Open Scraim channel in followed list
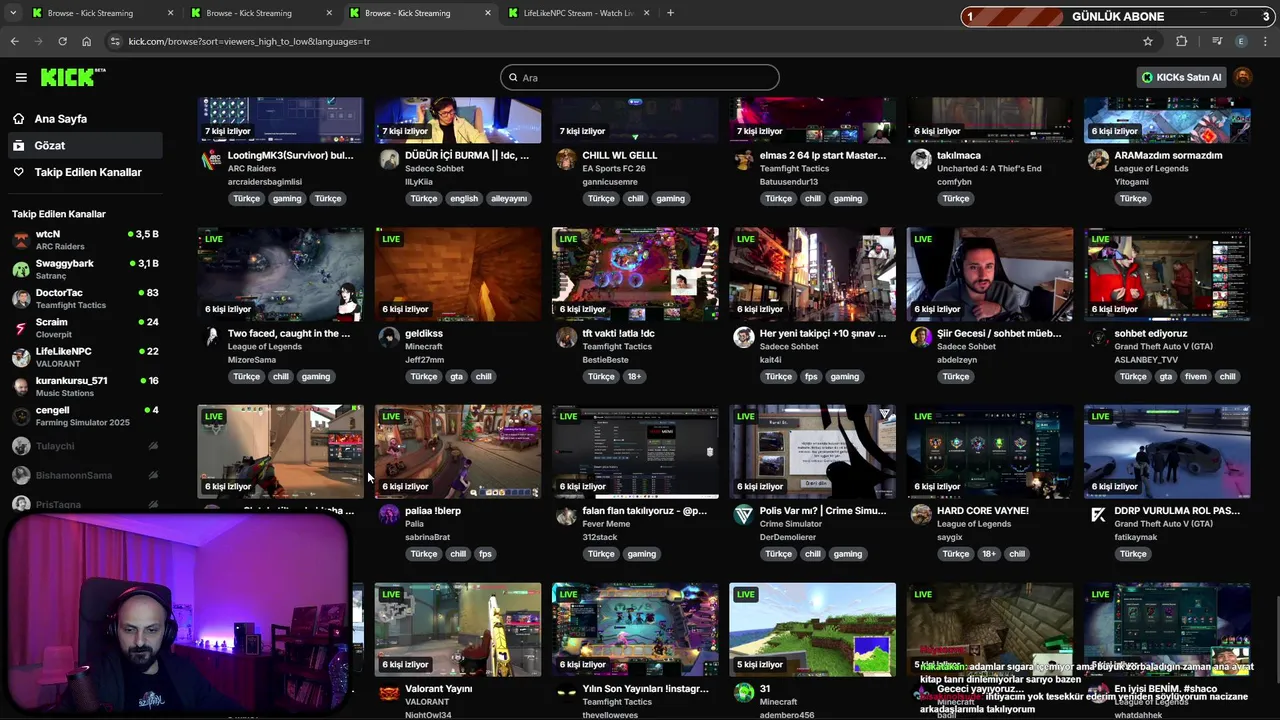This screenshot has width=1280, height=720. pyautogui.click(x=85, y=327)
